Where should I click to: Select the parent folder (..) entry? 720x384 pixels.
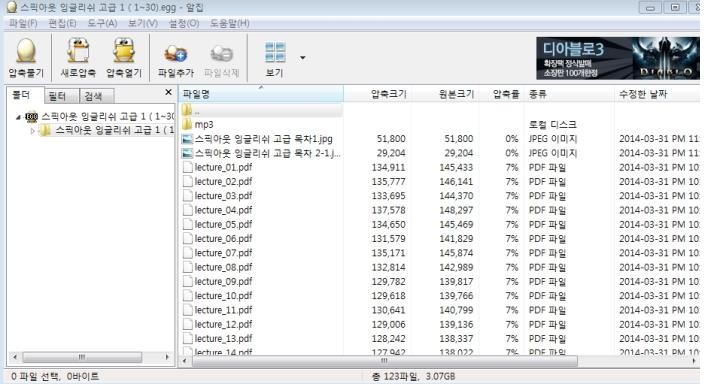click(x=261, y=110)
